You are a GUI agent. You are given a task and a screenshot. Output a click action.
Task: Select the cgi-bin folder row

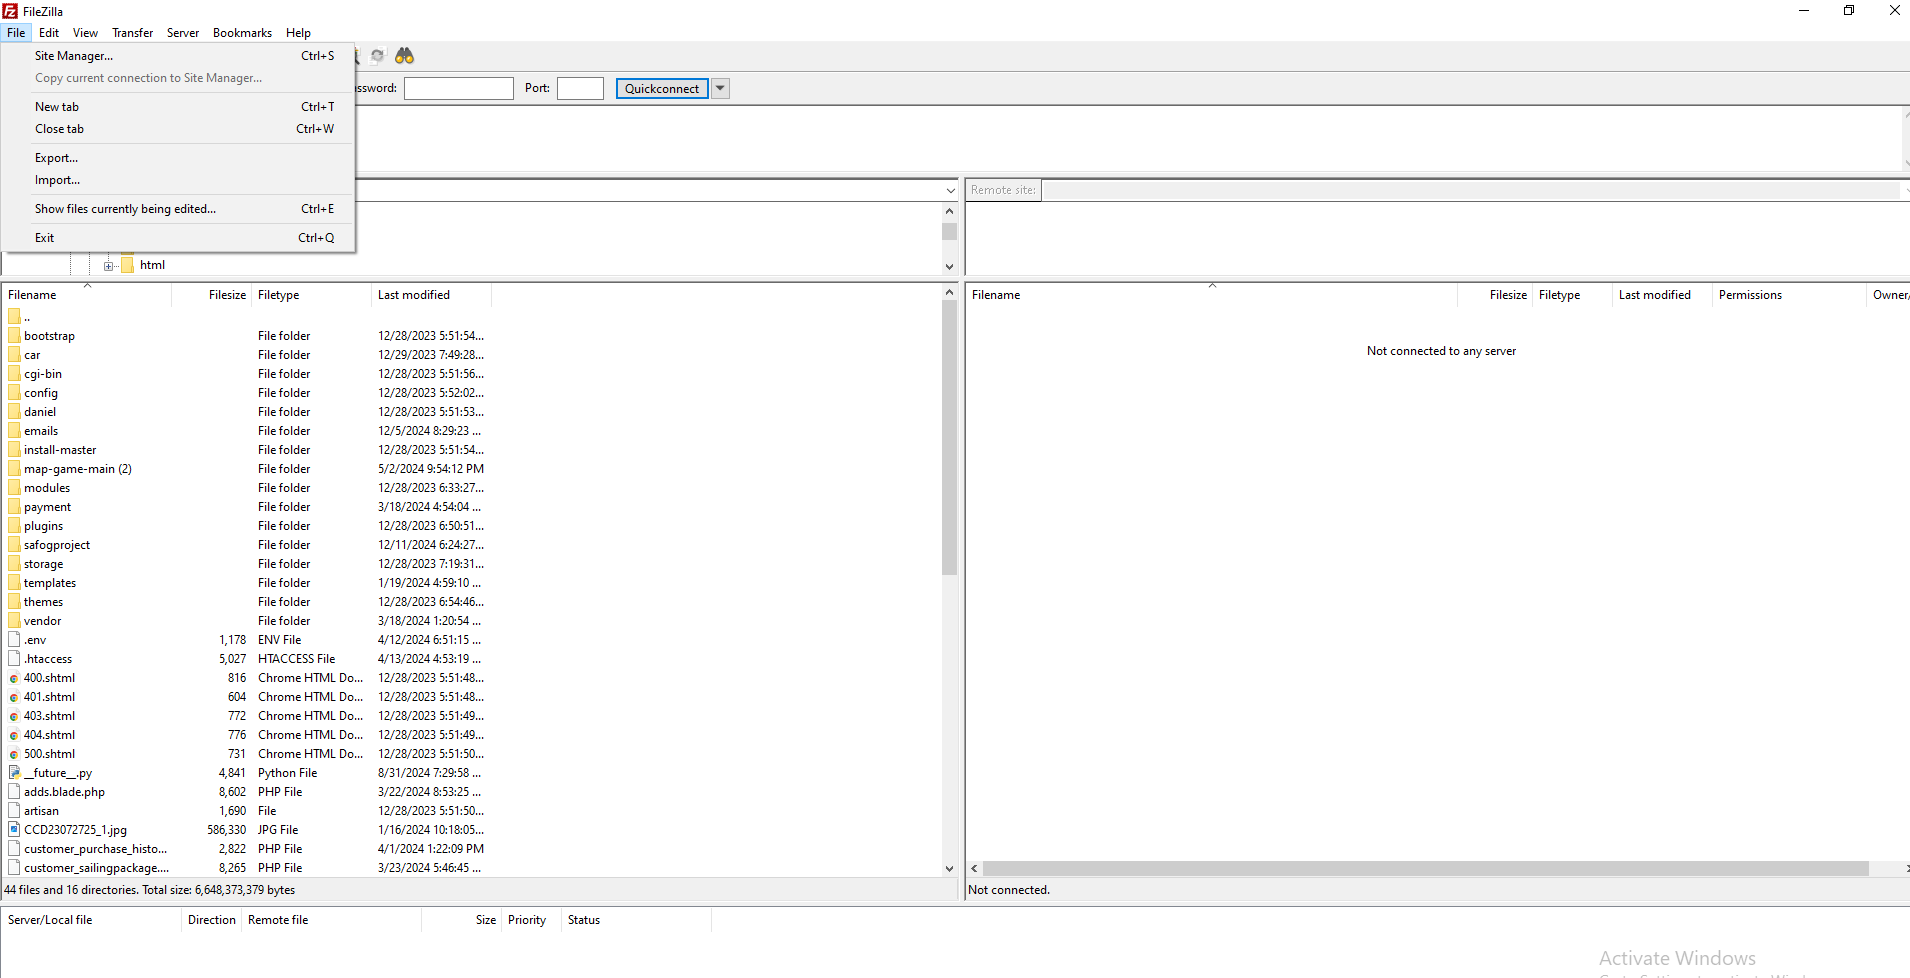[246, 374]
